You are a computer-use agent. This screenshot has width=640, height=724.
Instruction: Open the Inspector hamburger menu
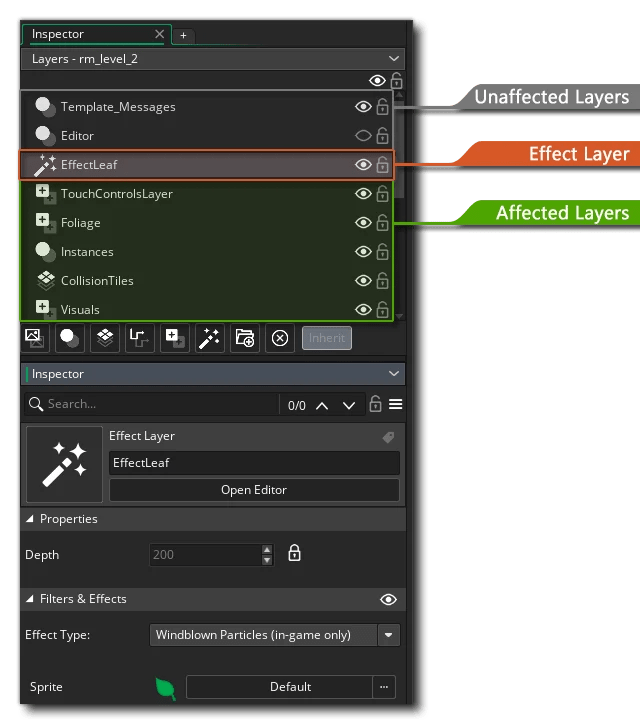point(395,404)
